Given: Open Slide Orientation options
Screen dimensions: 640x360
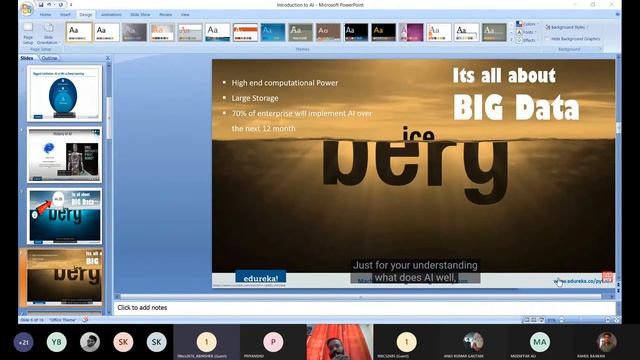Looking at the screenshot, I should point(49,33).
